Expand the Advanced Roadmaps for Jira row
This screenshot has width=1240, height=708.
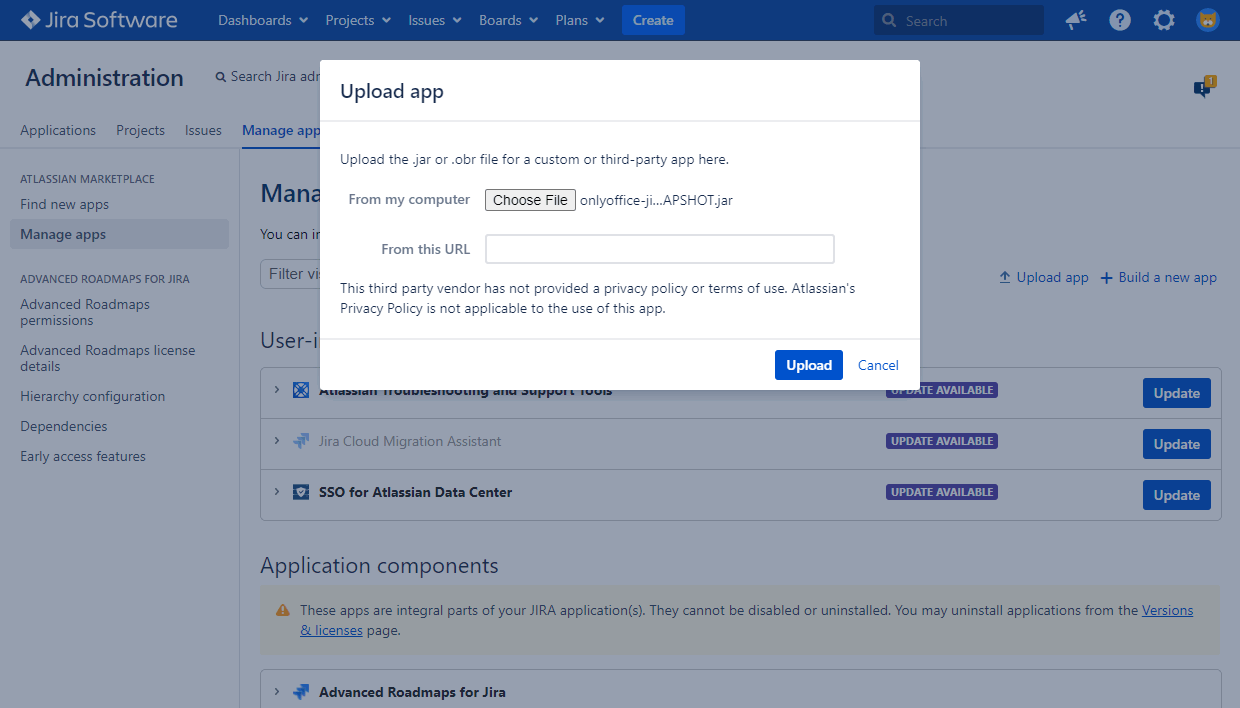point(277,692)
